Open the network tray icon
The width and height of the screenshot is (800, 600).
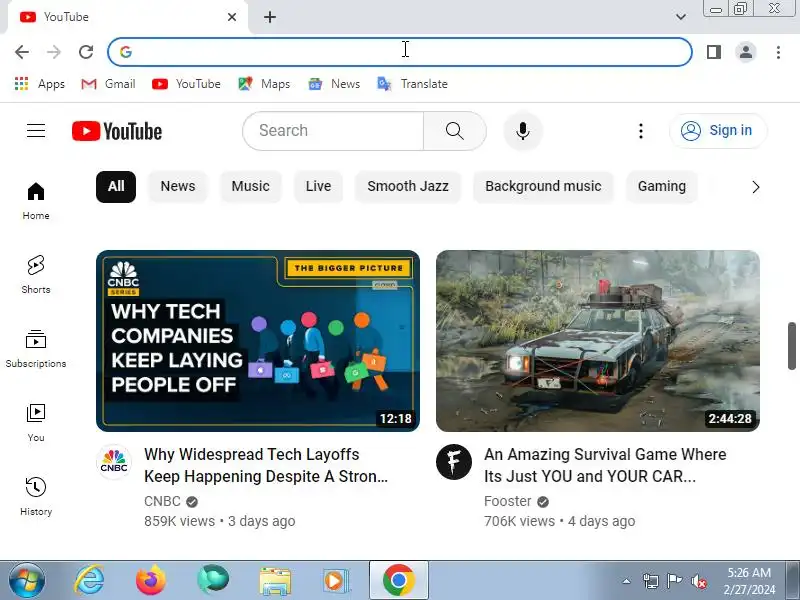[x=651, y=581]
